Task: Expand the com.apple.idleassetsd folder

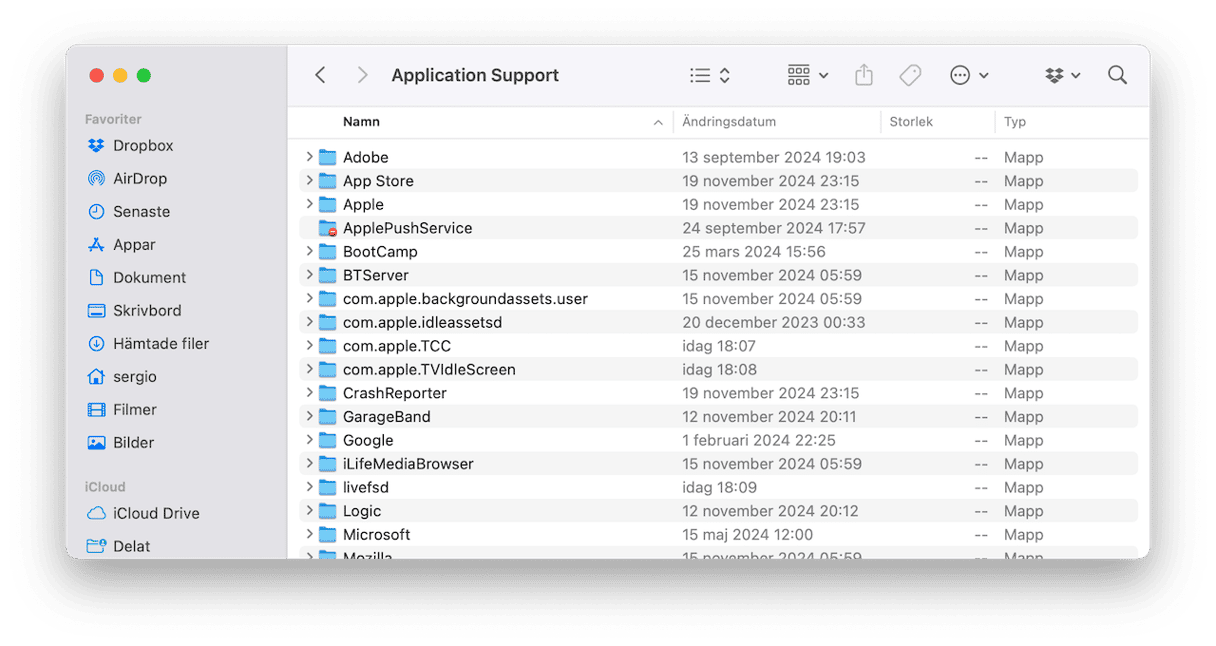Action: (309, 322)
